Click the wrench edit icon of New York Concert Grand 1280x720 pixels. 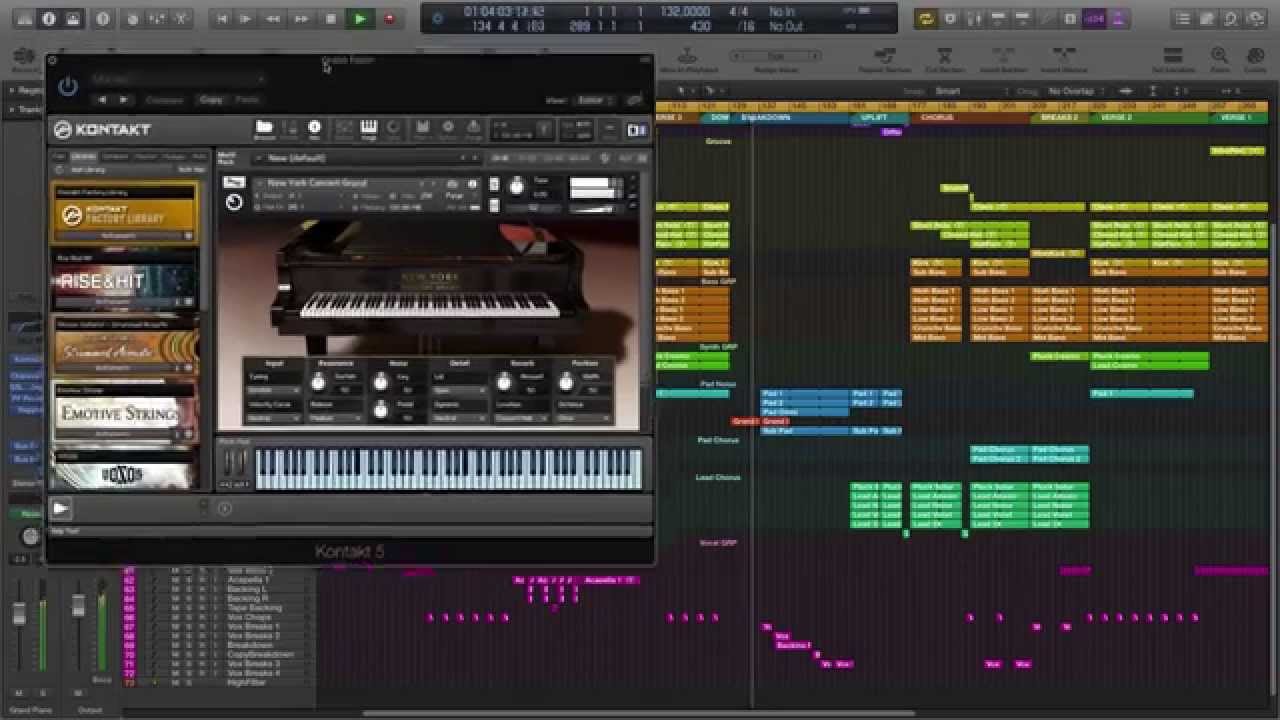click(x=233, y=182)
